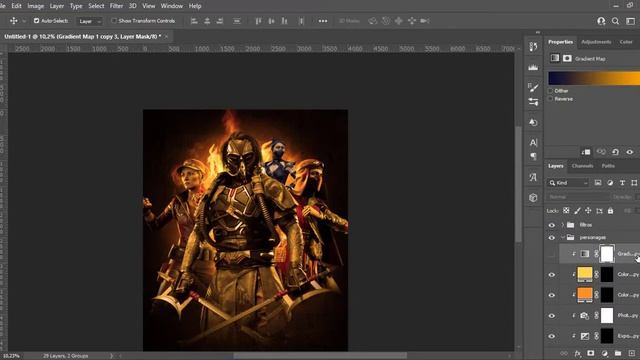Image resolution: width=640 pixels, height=360 pixels.
Task: Hide the Exposure layer
Action: (x=551, y=336)
